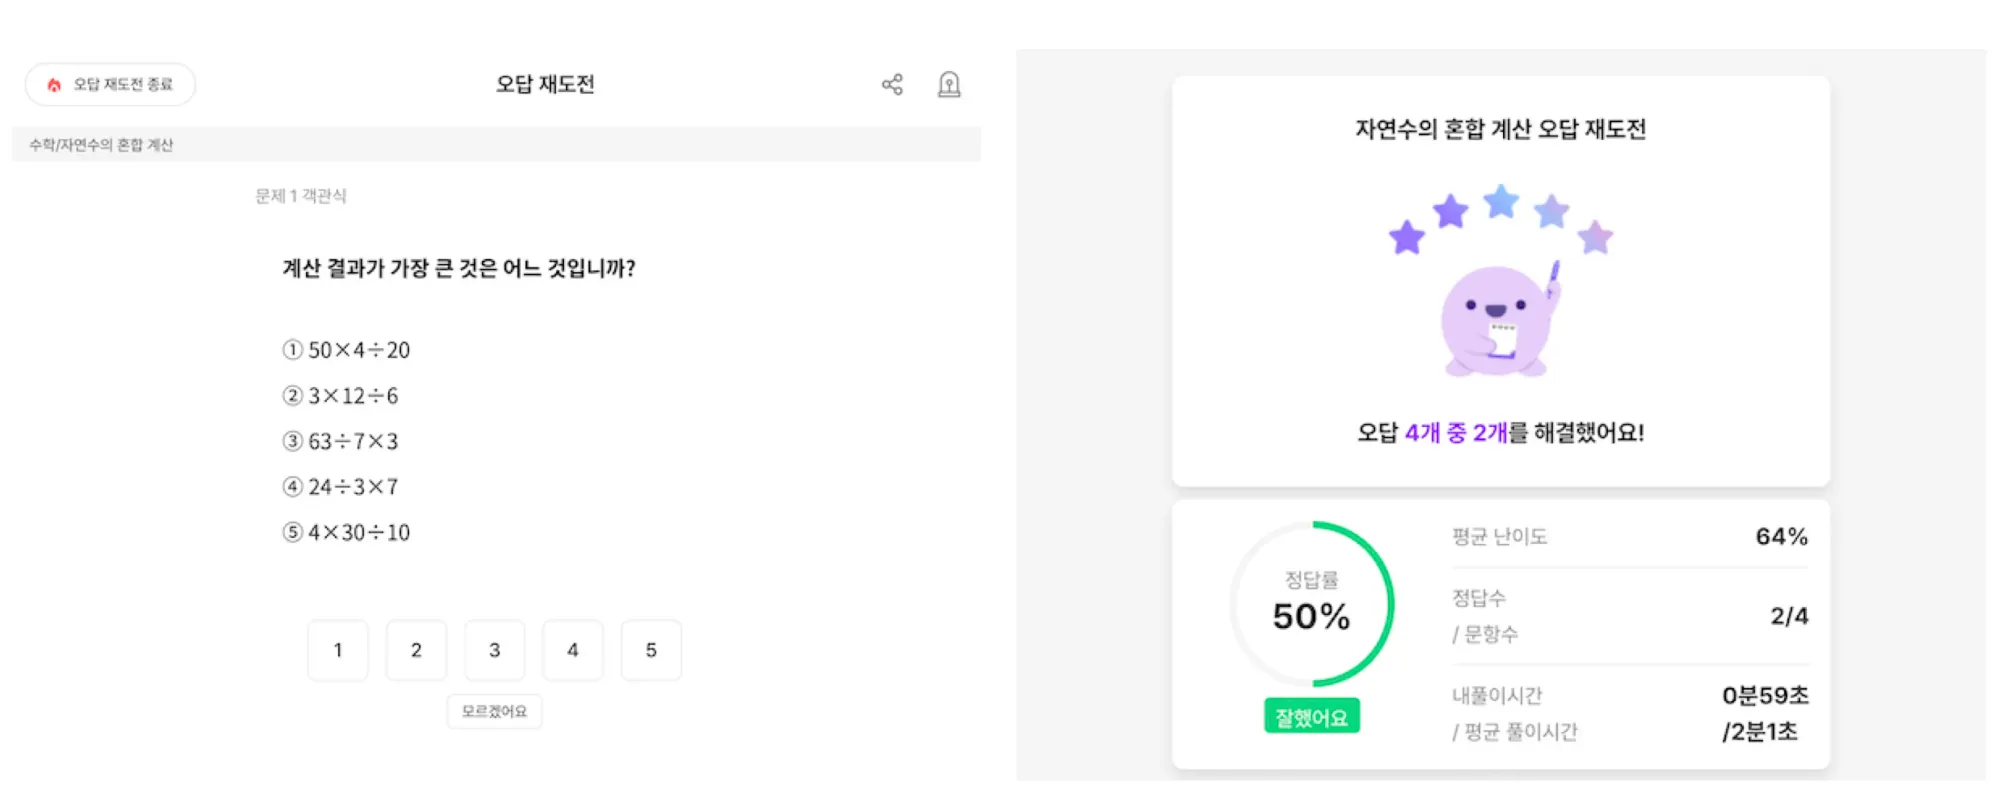Click the 정답률 50% progress ring
This screenshot has height=791, width=2000.
[x=1311, y=606]
